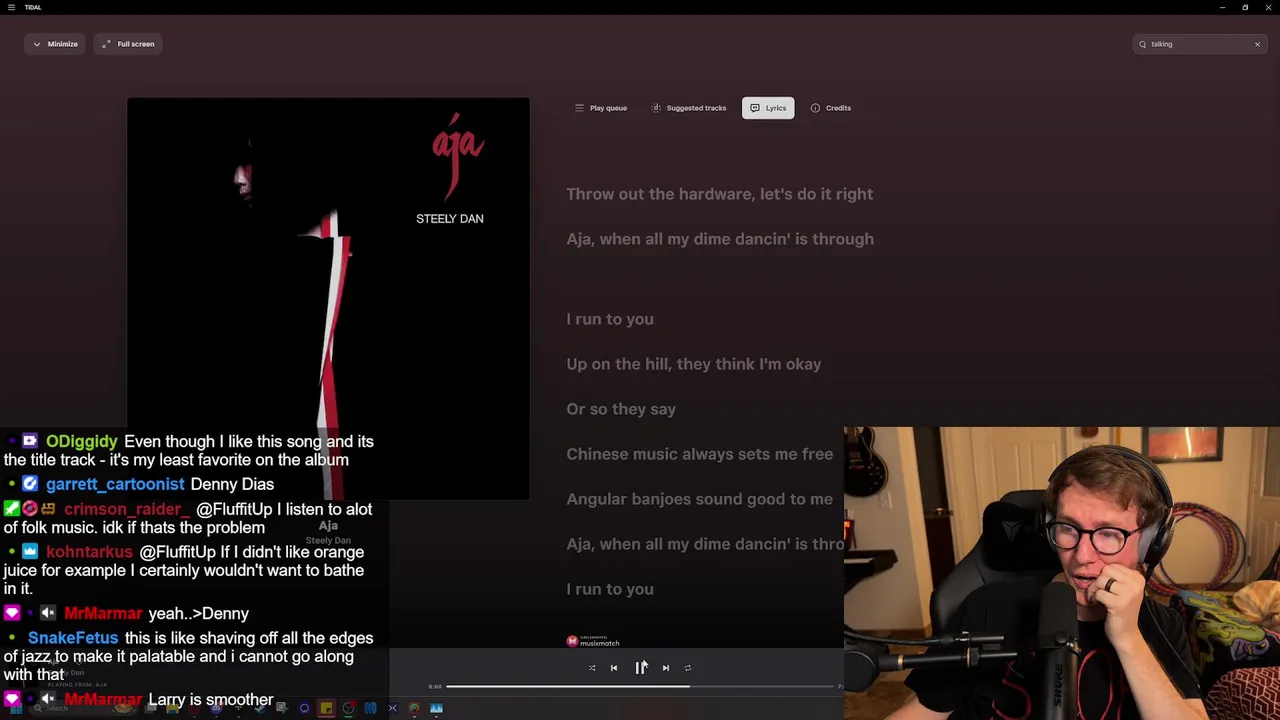
Task: Toggle repeat mode
Action: click(688, 668)
